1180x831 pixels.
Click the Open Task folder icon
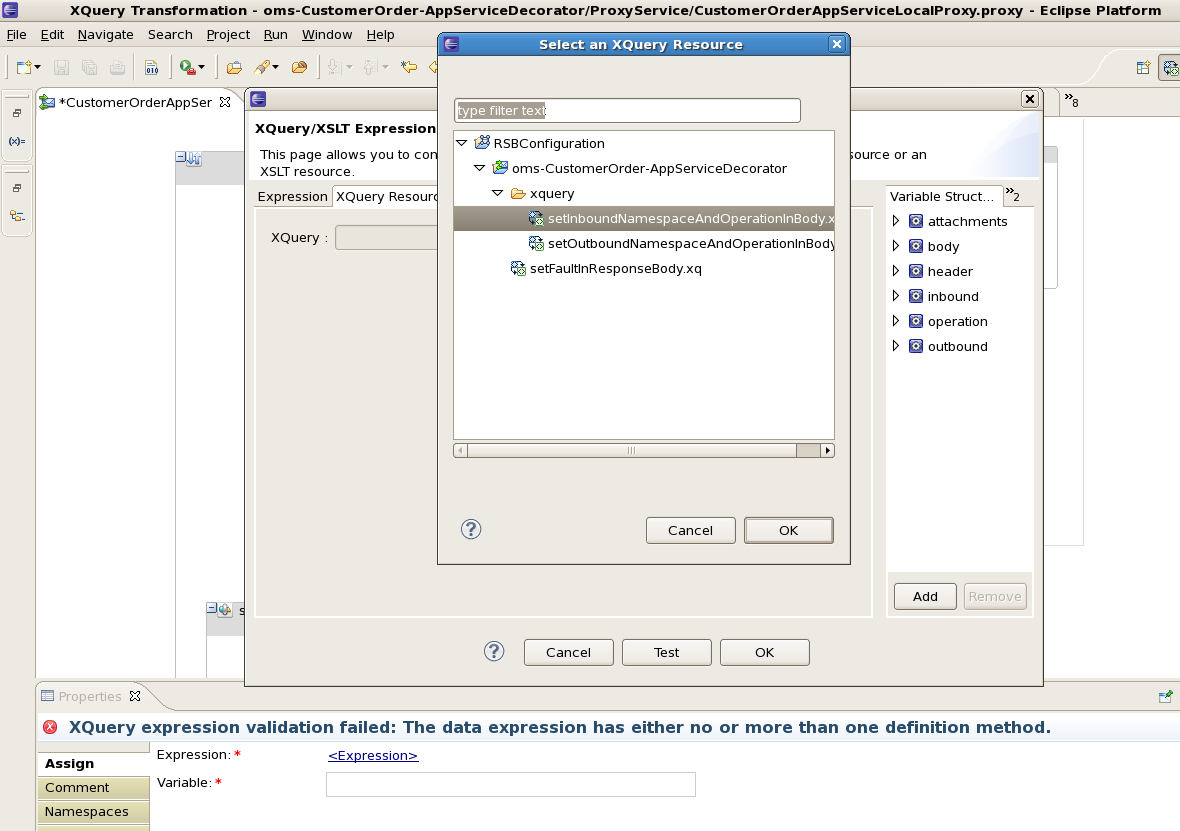click(299, 68)
